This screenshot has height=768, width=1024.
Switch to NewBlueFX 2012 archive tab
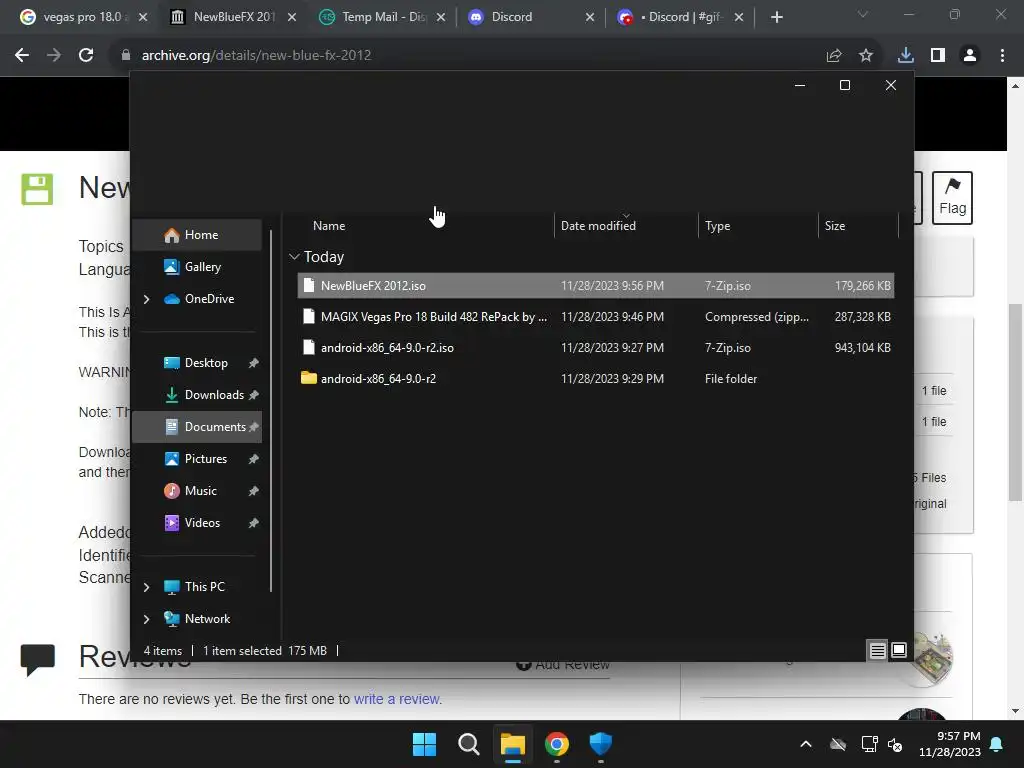click(x=233, y=17)
